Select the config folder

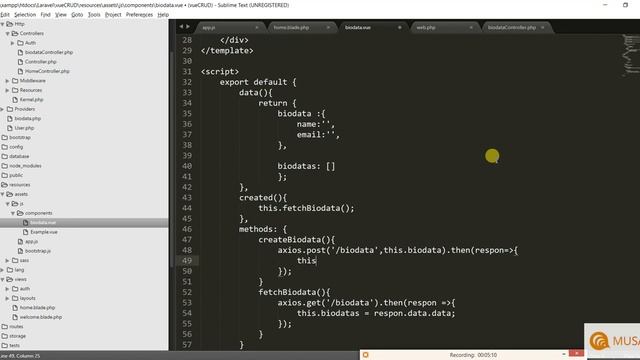click(x=16, y=147)
